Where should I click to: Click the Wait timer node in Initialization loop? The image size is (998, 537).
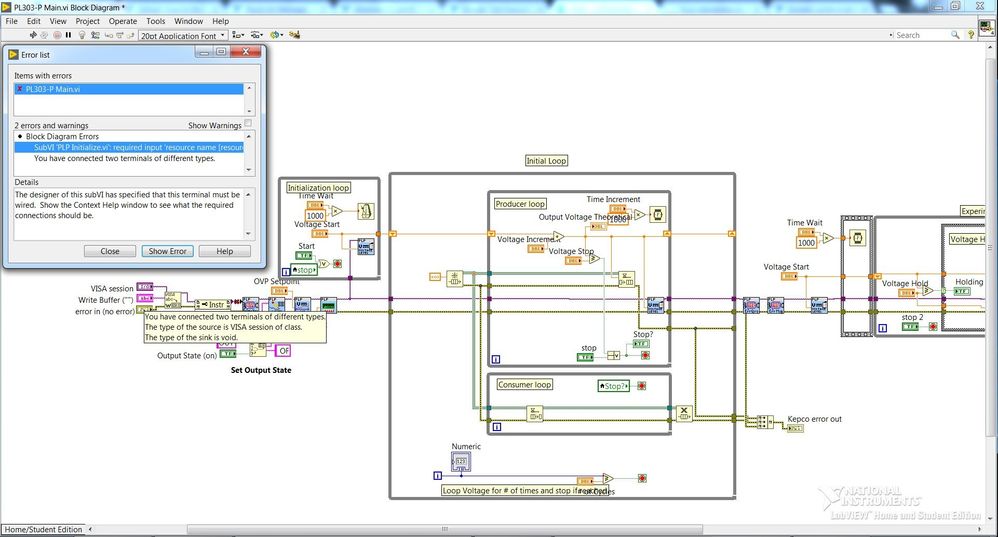(365, 211)
